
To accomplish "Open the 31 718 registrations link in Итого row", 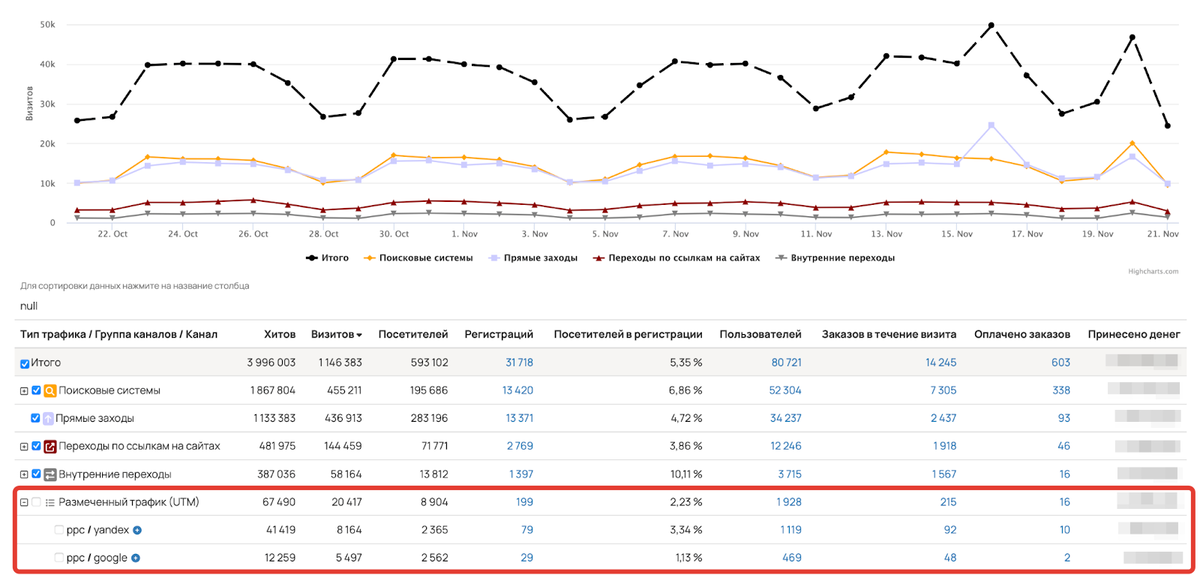I will [x=519, y=363].
